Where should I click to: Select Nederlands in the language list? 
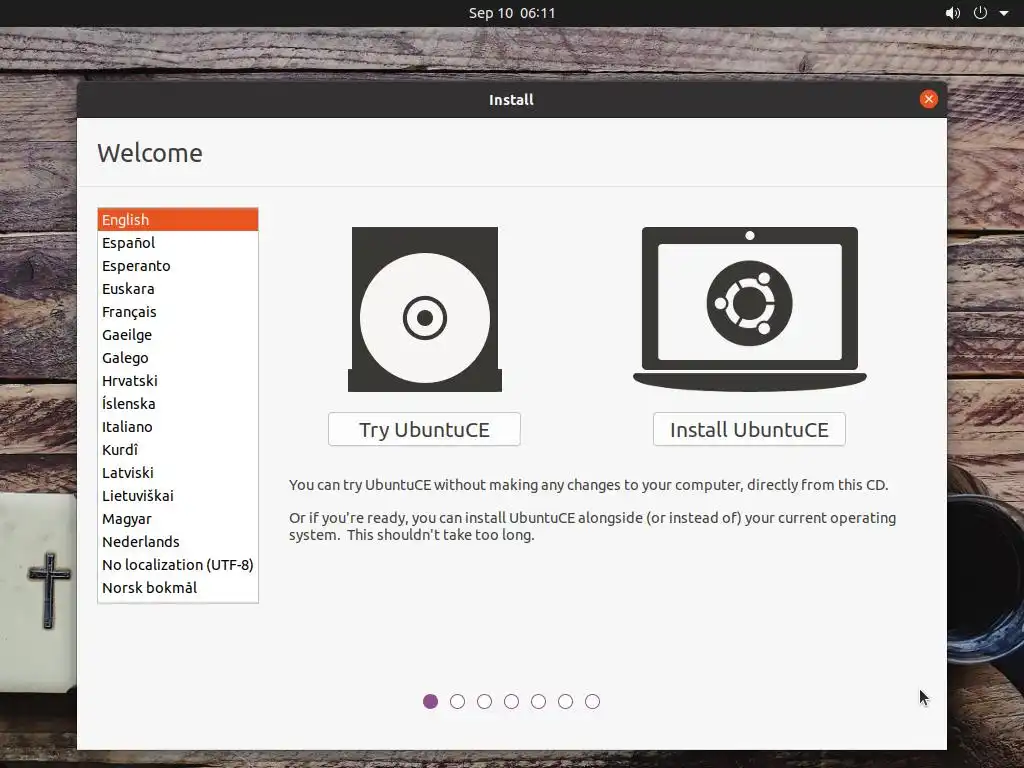(178, 541)
